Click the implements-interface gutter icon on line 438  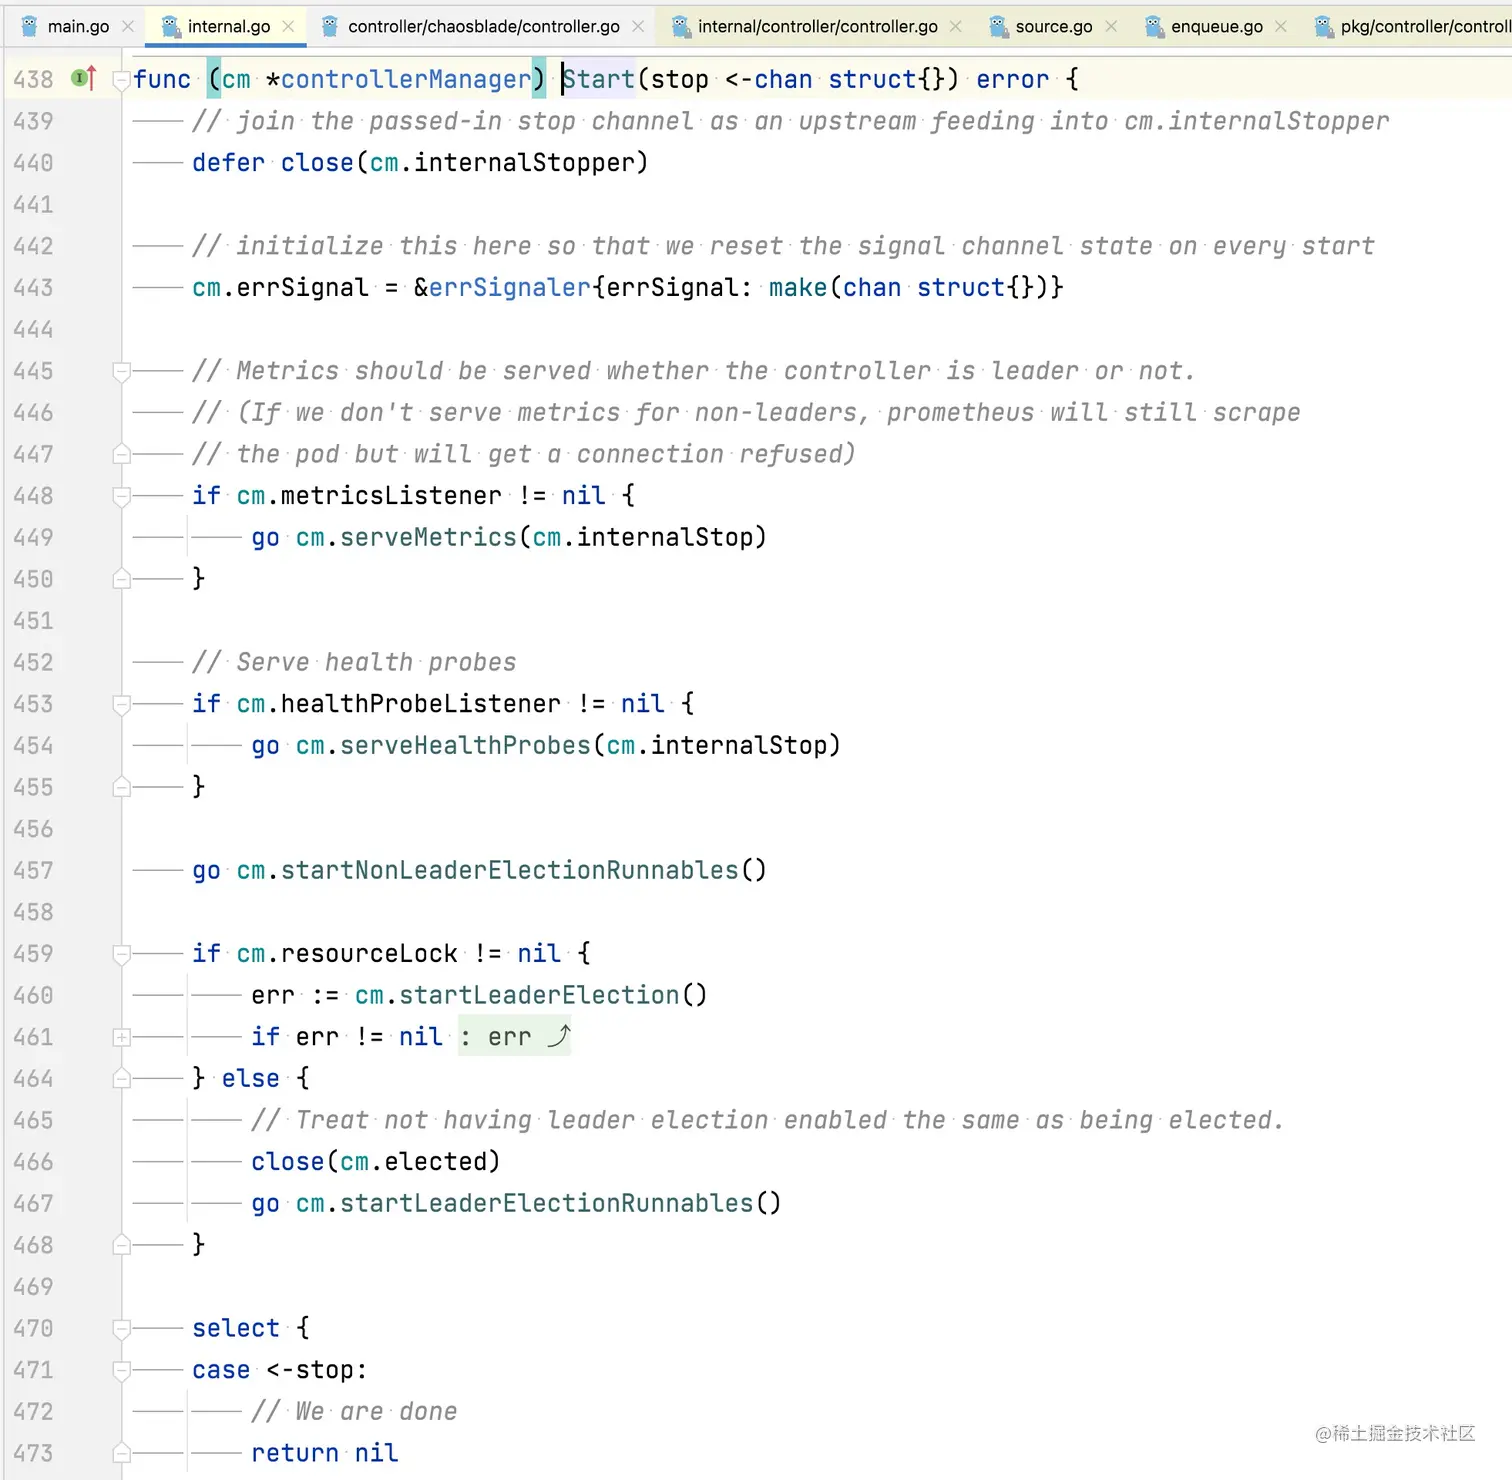point(84,78)
